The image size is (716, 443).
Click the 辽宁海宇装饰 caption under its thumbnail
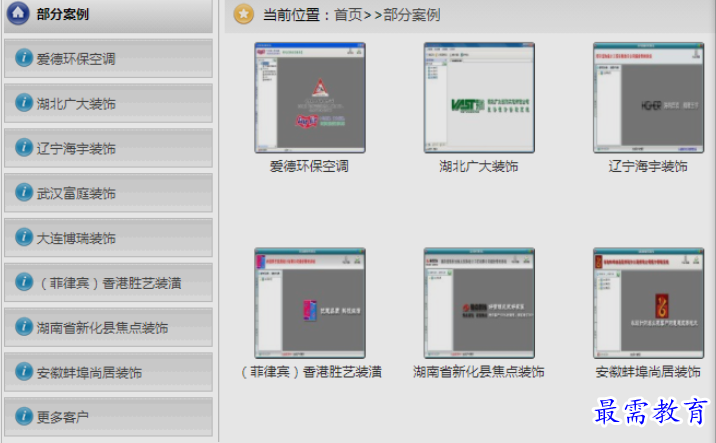(648, 166)
